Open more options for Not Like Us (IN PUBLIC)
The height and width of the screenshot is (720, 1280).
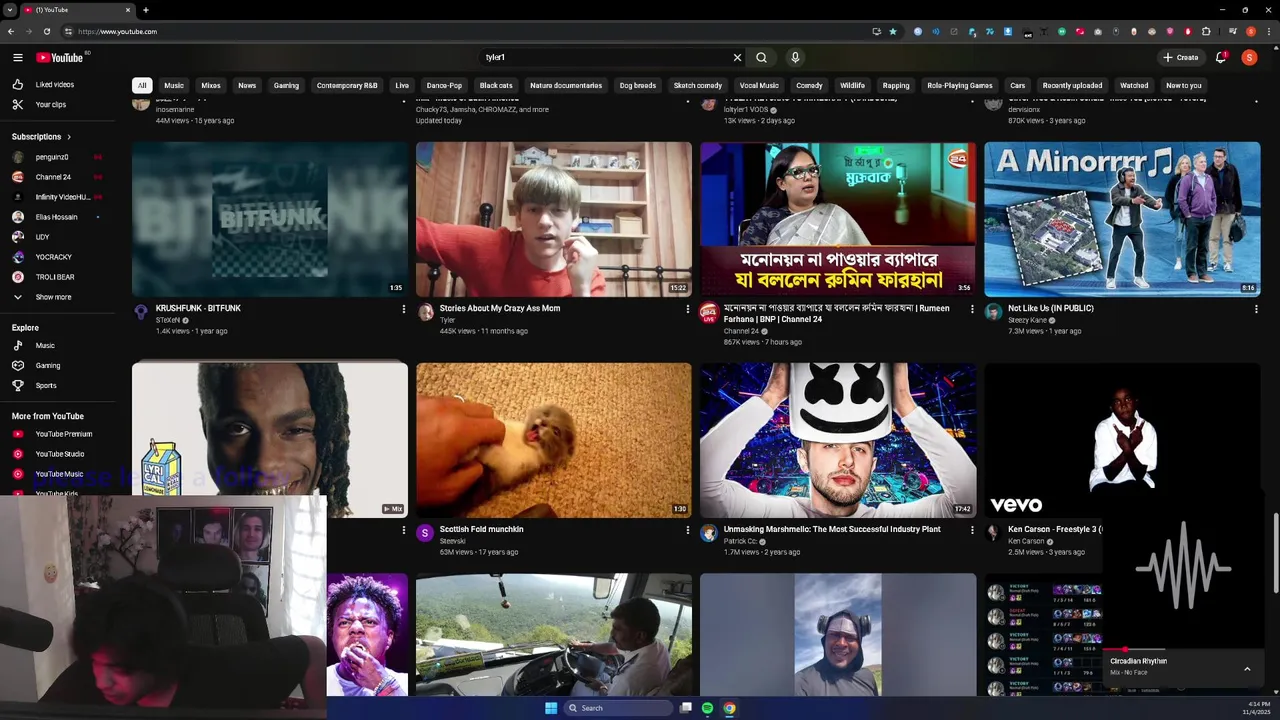[1256, 309]
